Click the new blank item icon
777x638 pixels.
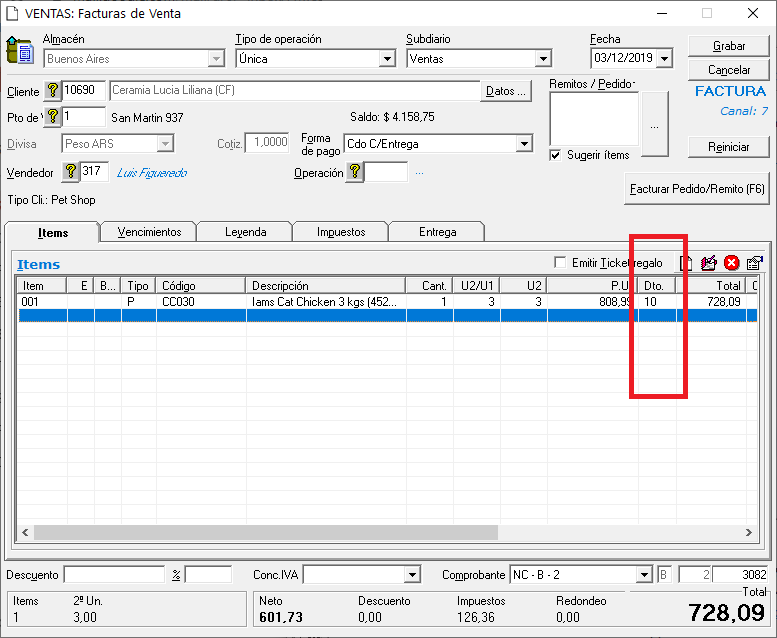[x=687, y=263]
